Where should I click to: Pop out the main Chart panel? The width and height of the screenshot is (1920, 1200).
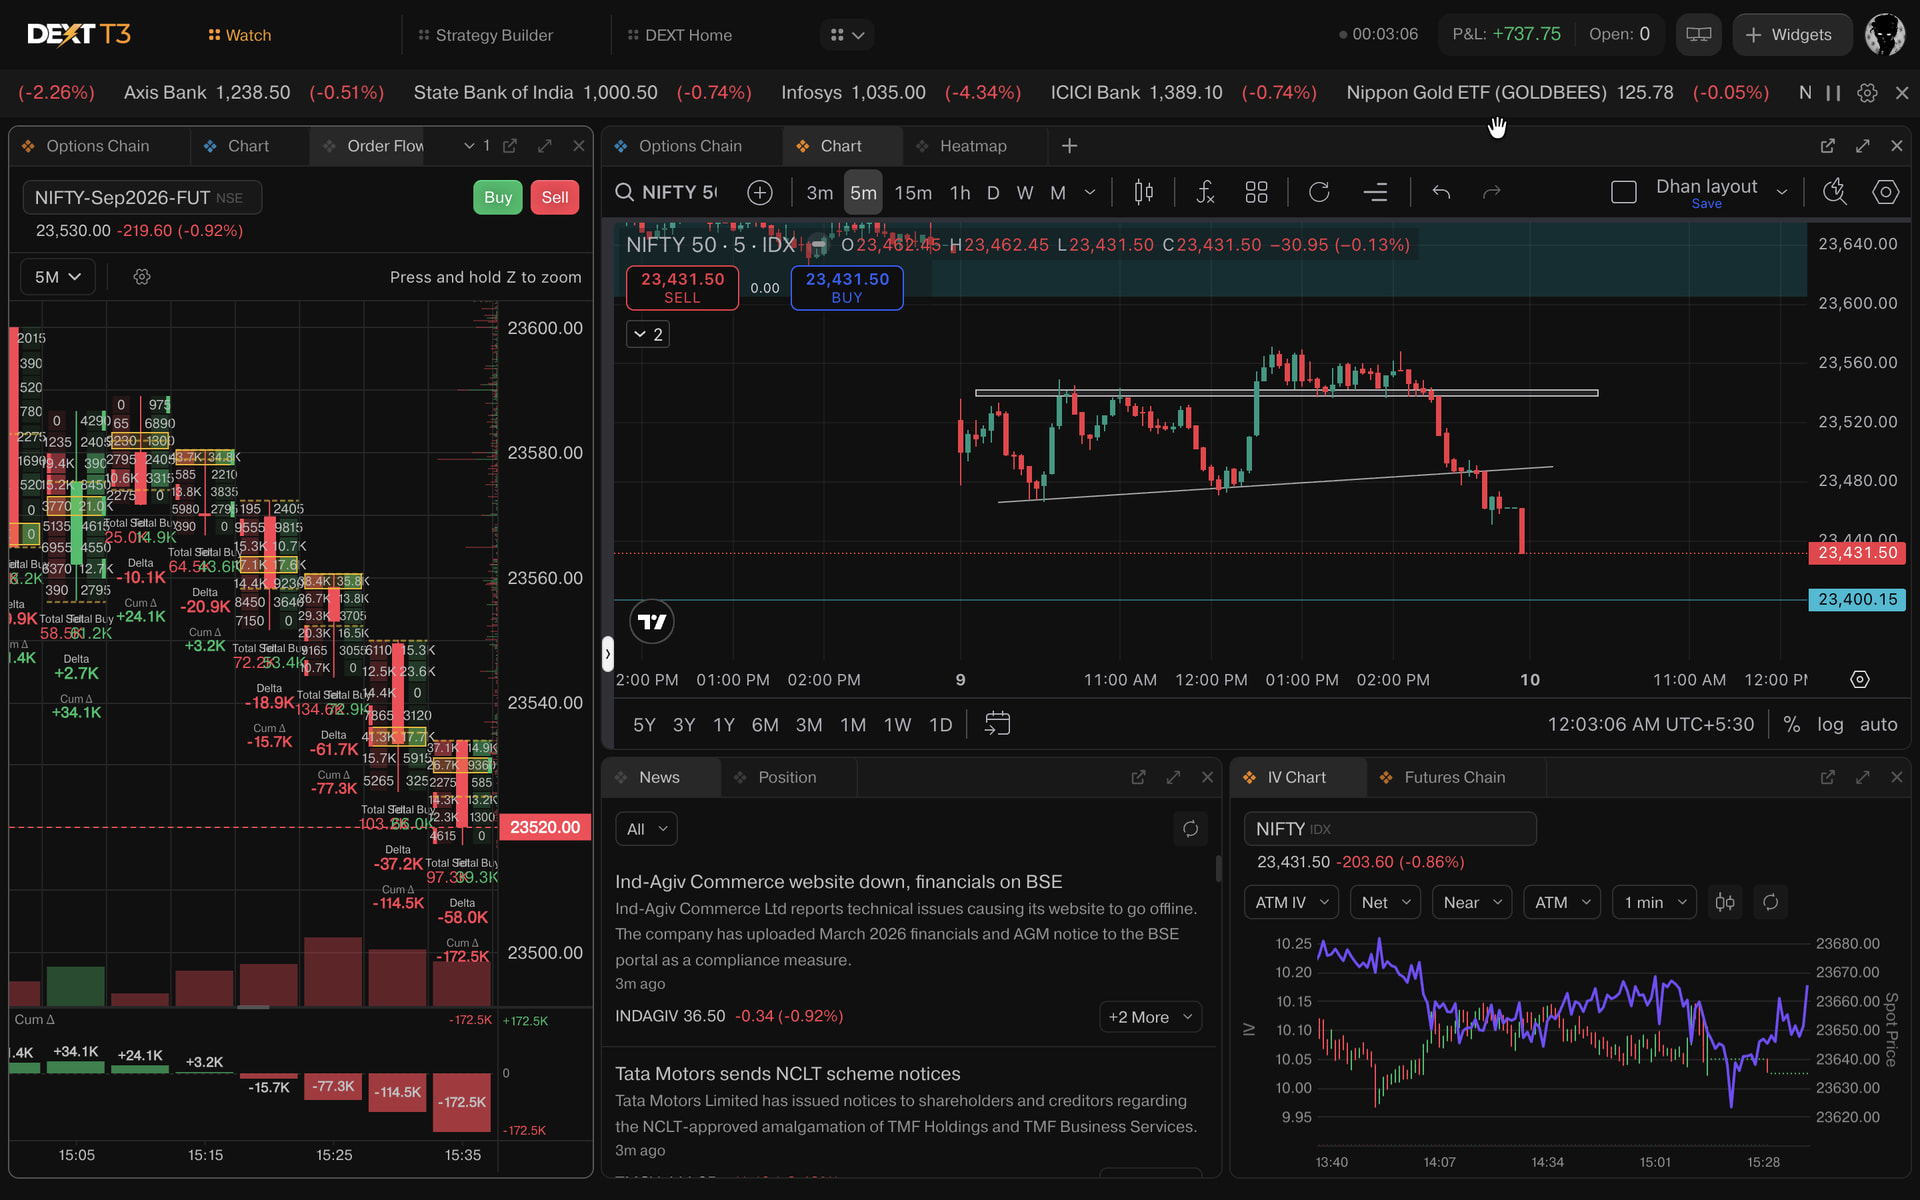(x=1828, y=146)
